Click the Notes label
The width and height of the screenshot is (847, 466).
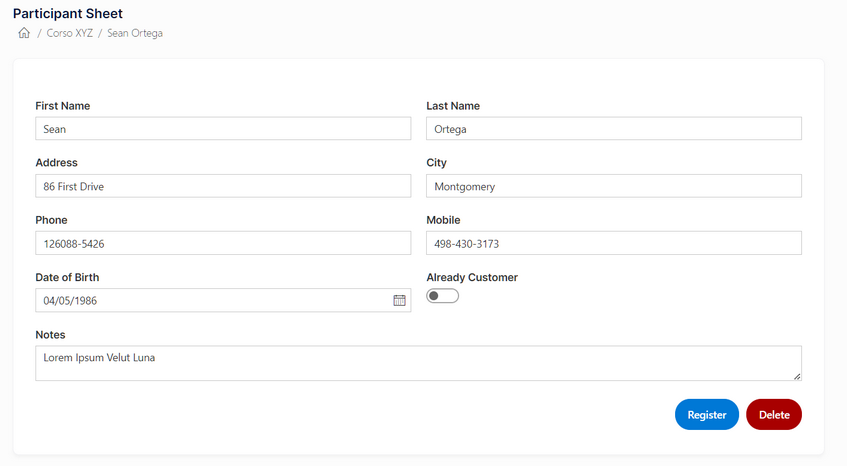click(50, 335)
